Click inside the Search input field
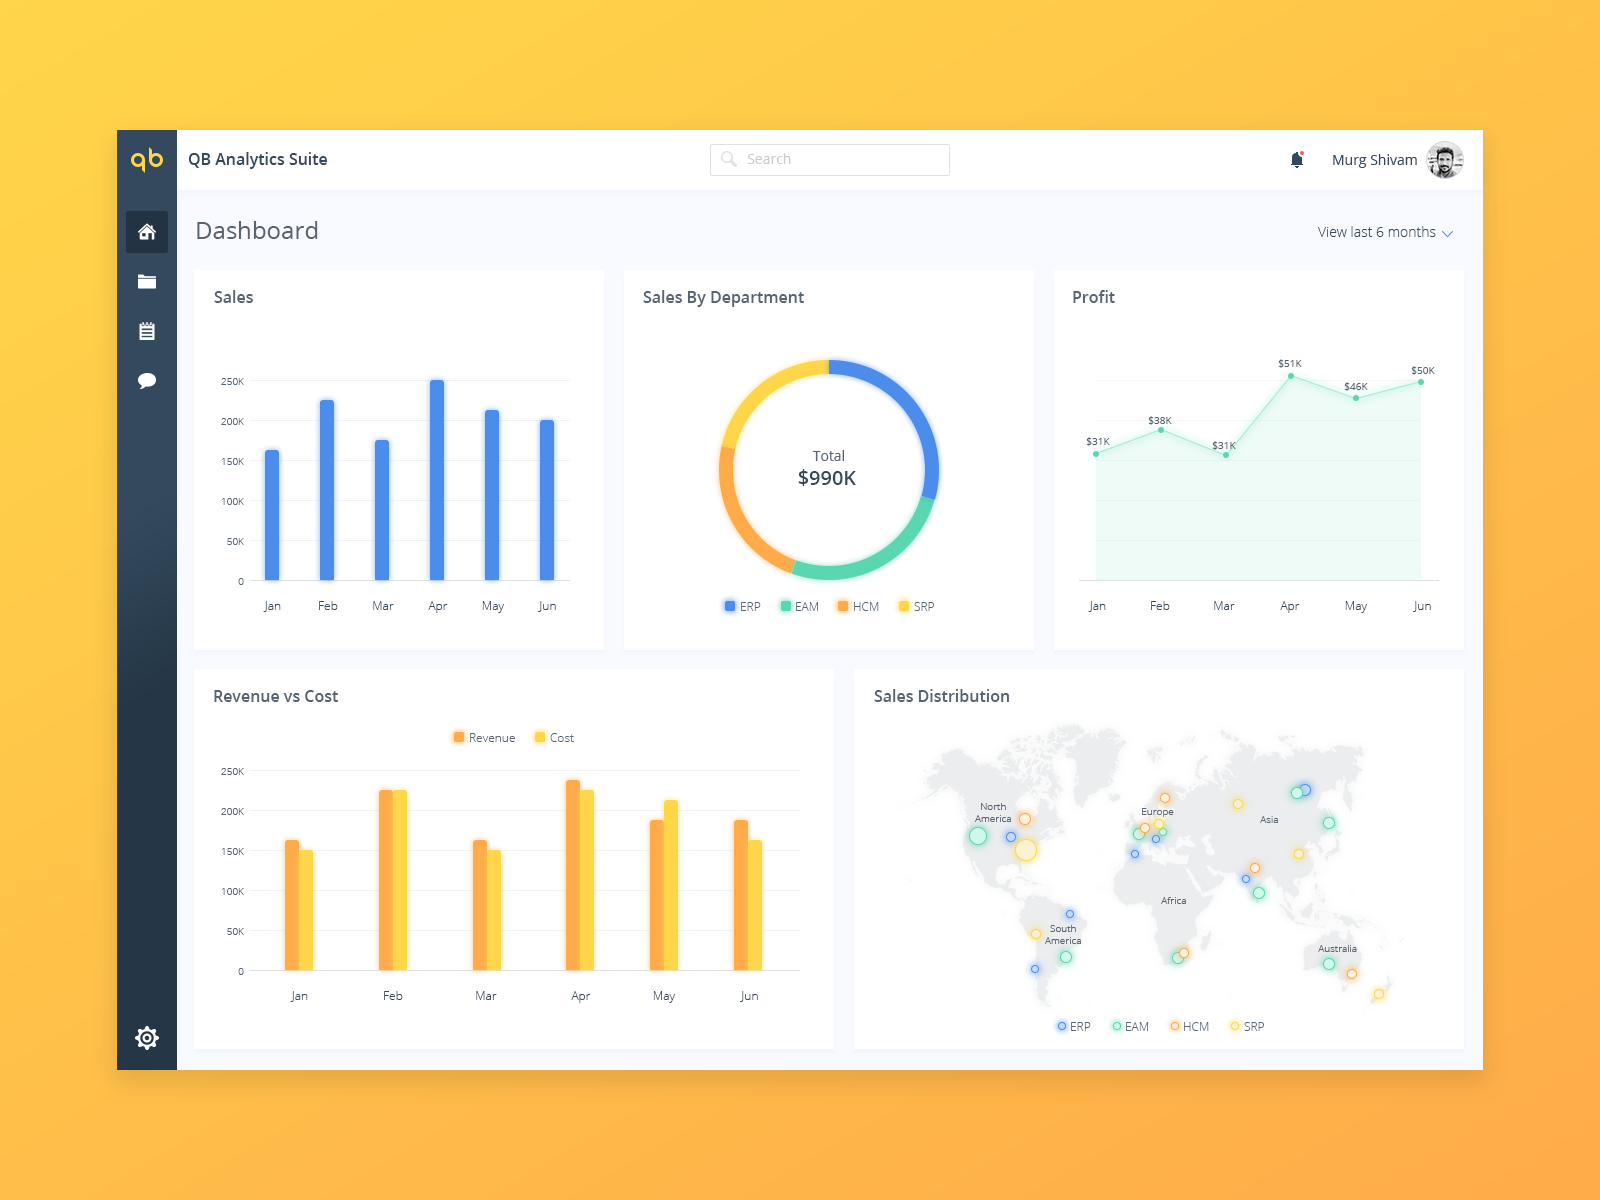Image resolution: width=1600 pixels, height=1200 pixels. (830, 159)
